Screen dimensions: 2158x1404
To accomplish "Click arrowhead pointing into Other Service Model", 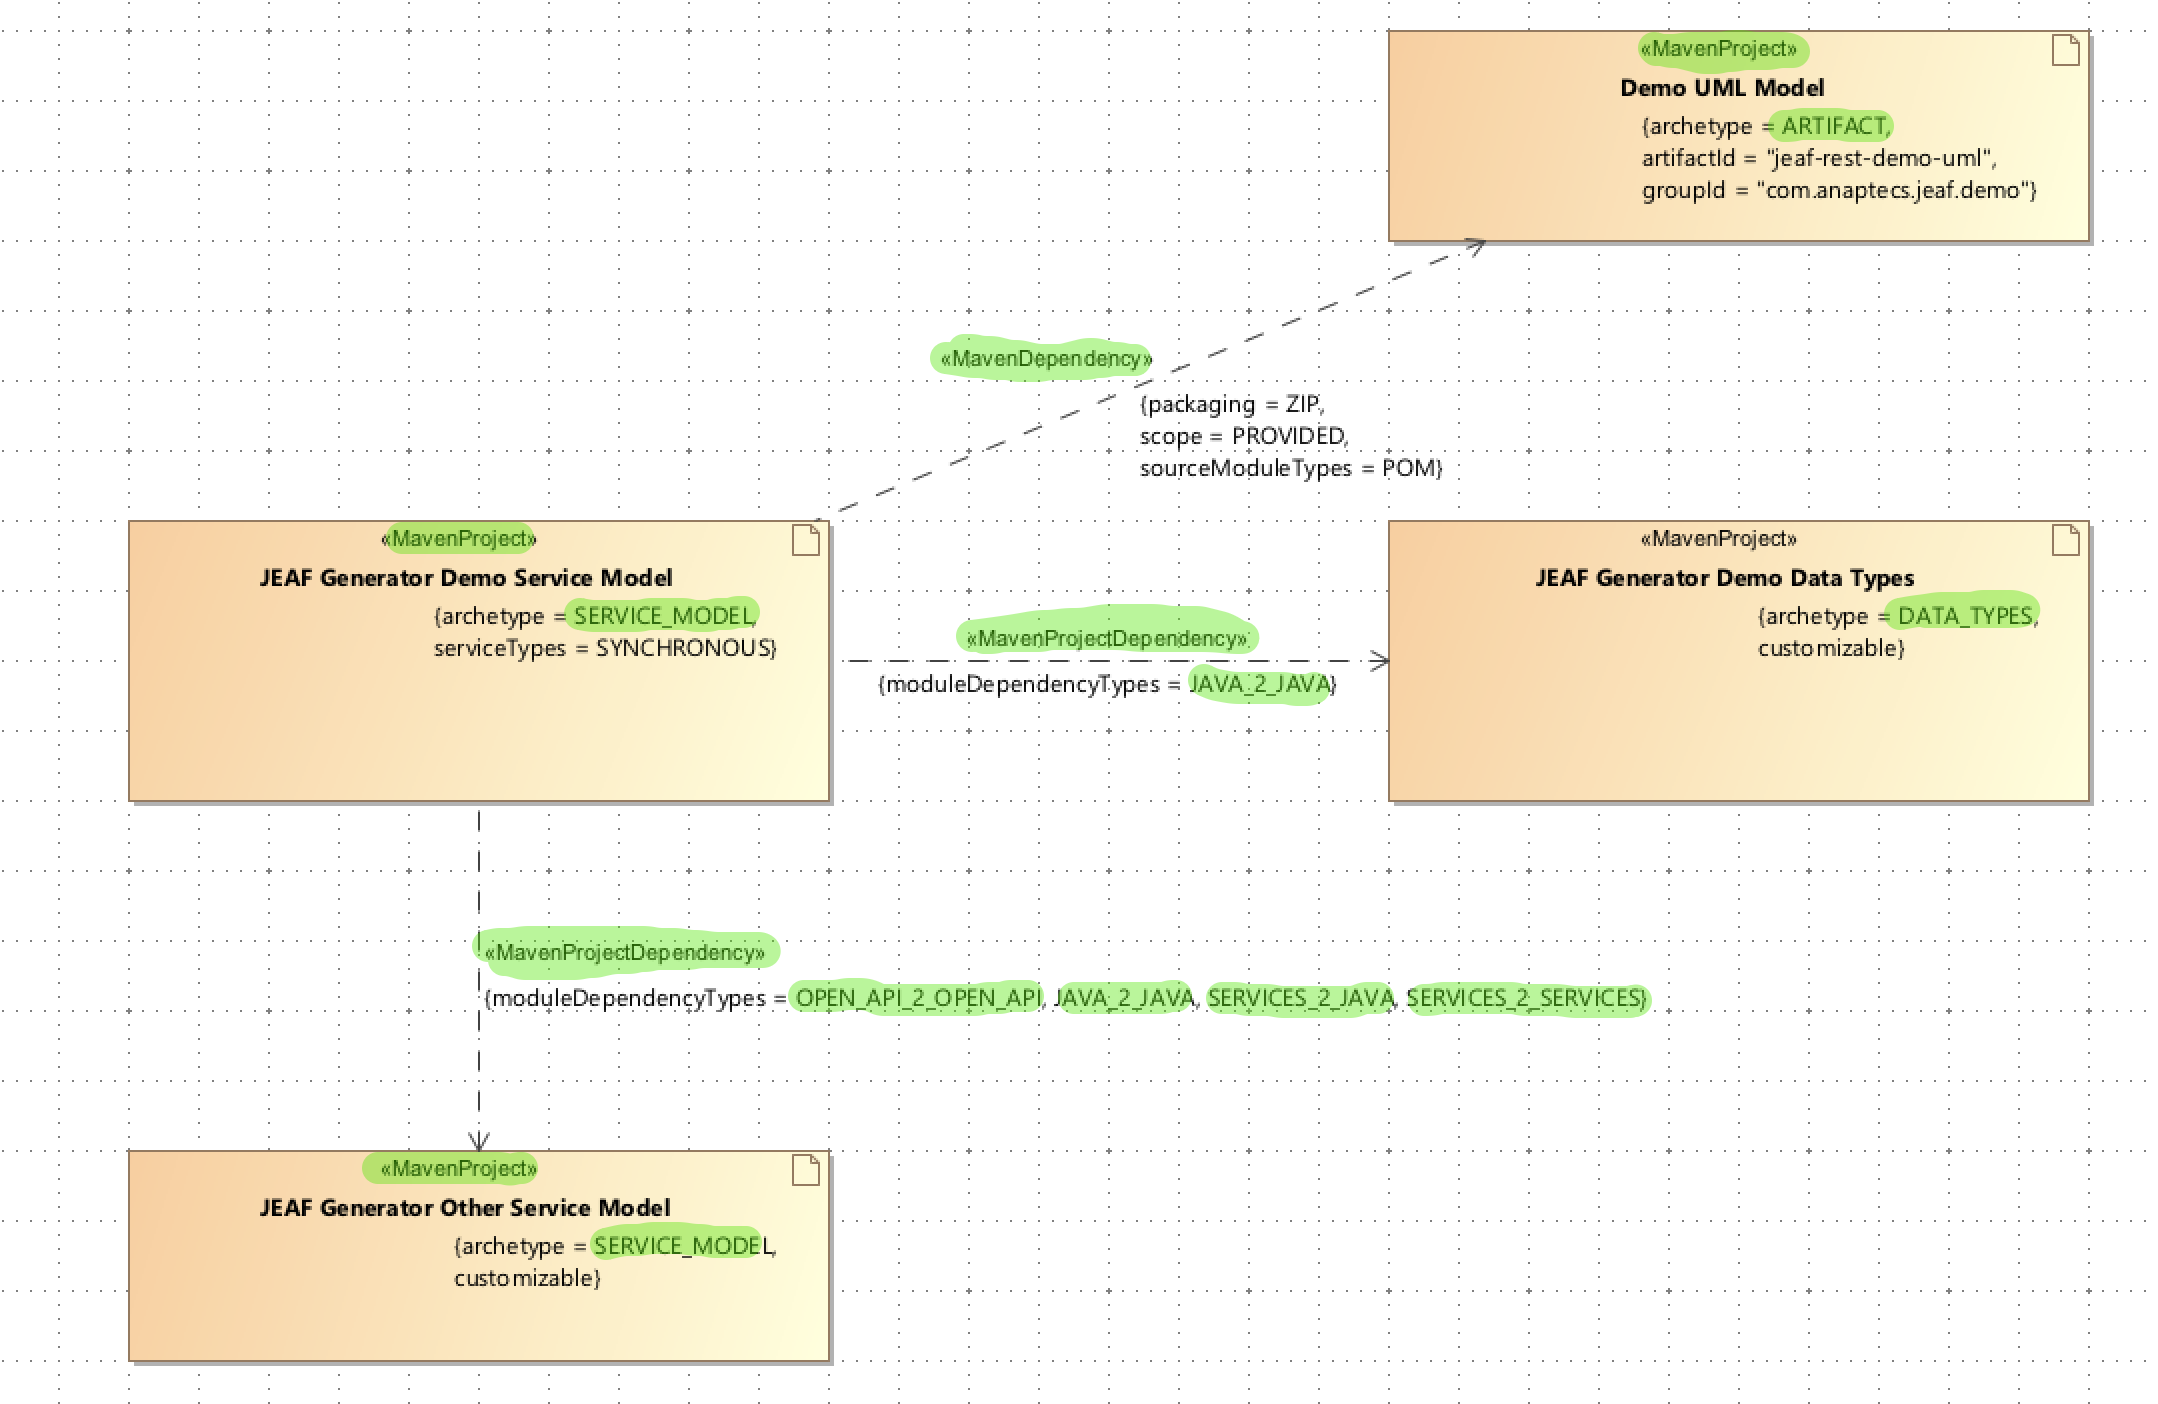I will (479, 1140).
